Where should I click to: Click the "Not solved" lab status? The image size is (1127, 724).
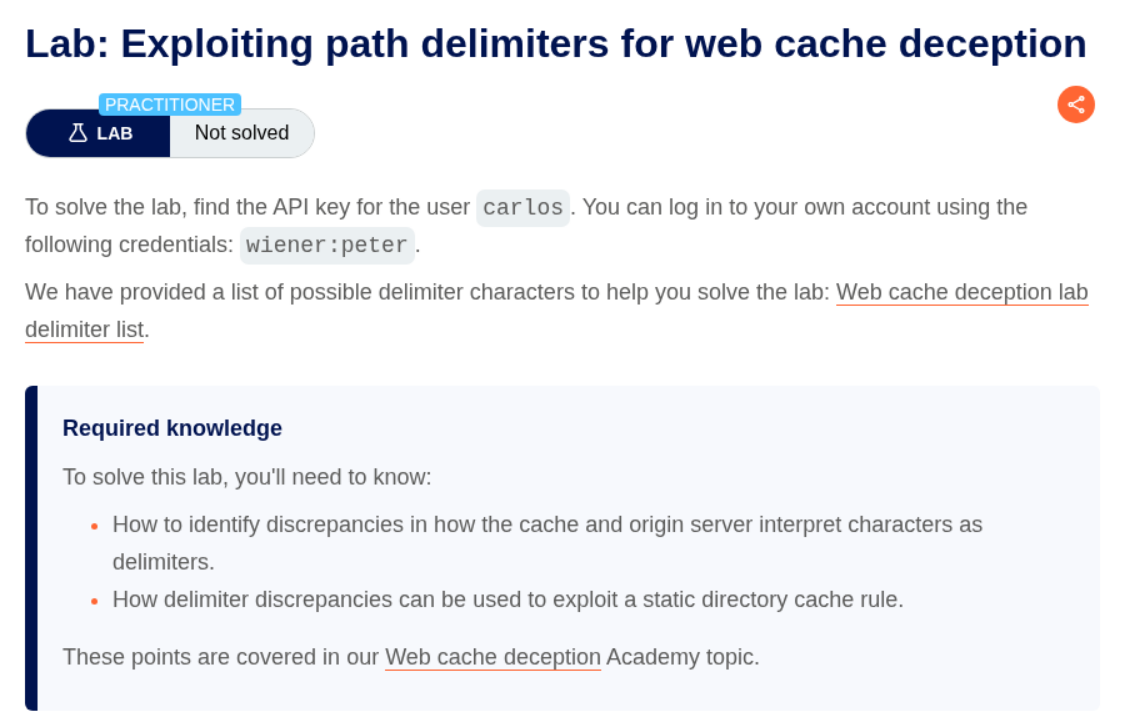(x=241, y=133)
